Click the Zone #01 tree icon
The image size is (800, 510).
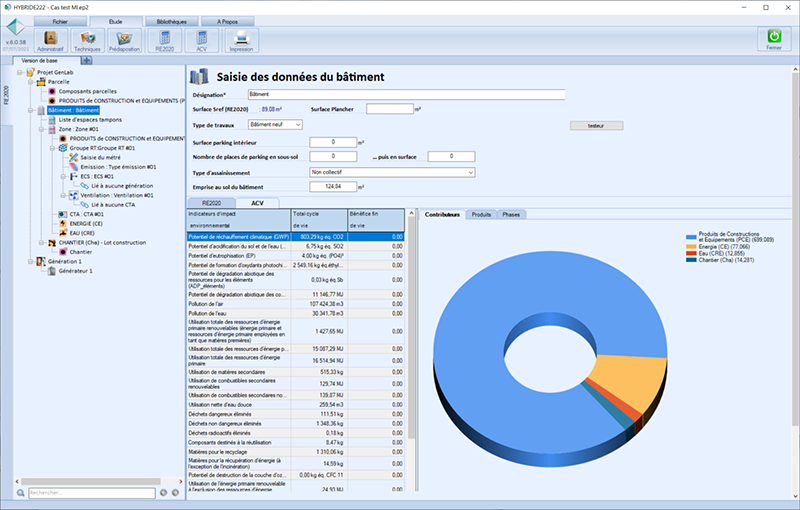(52, 129)
